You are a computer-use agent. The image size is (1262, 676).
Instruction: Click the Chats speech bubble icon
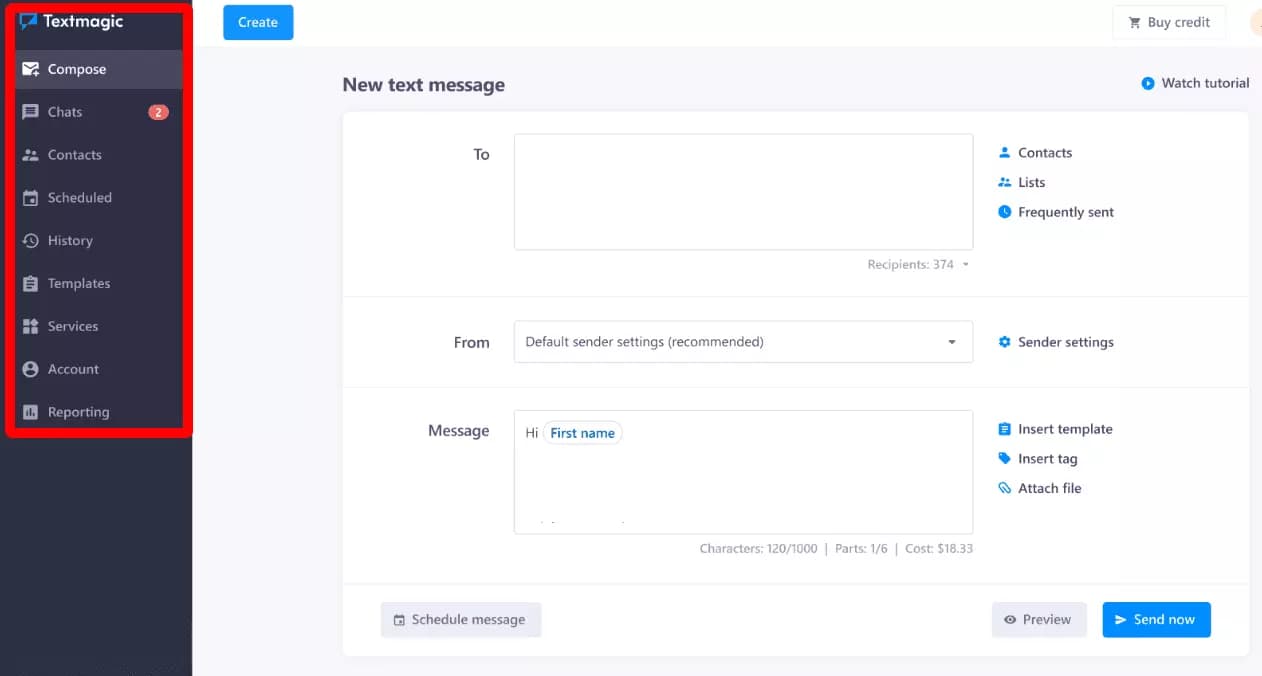pos(31,112)
